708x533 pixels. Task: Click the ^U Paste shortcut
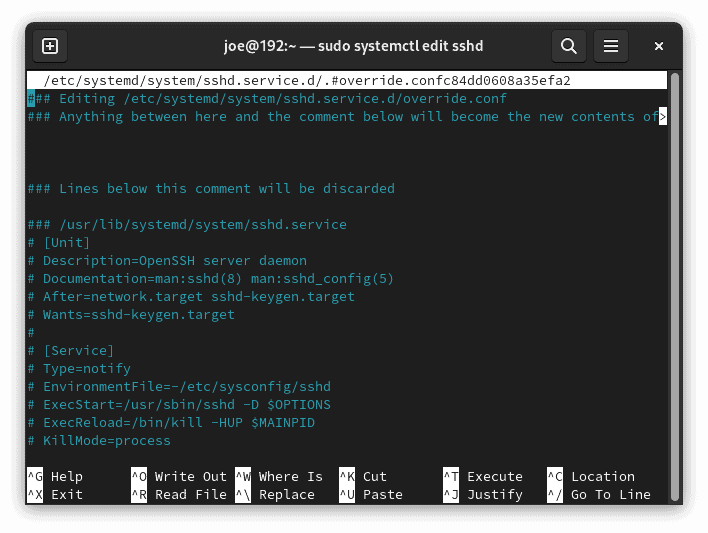click(x=371, y=495)
